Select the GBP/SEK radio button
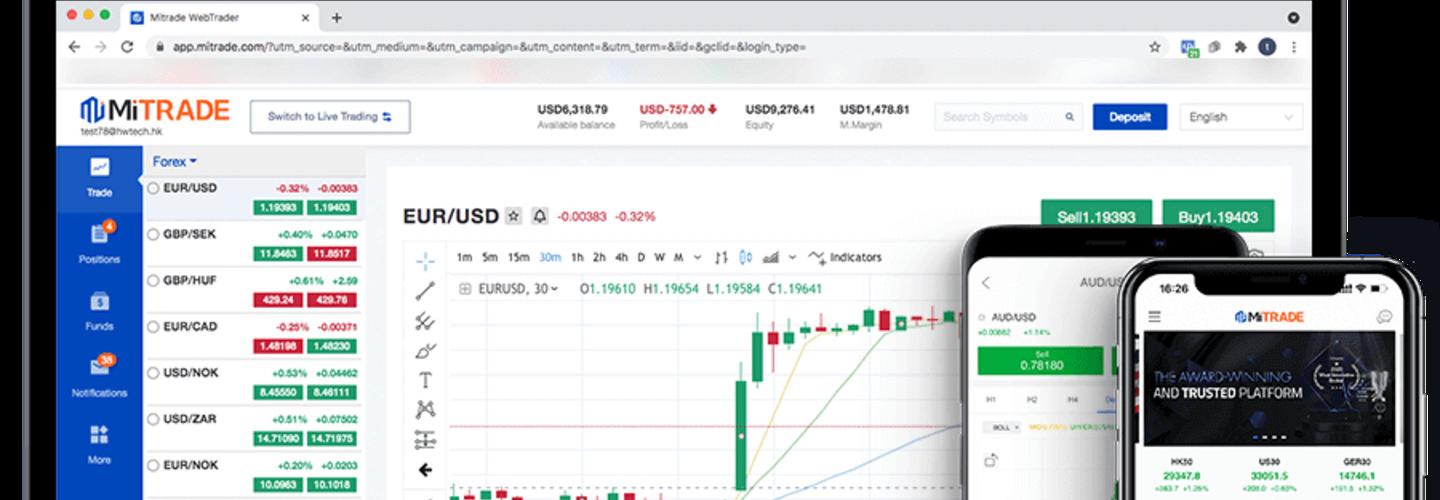The height and width of the screenshot is (500, 1440). tap(153, 234)
